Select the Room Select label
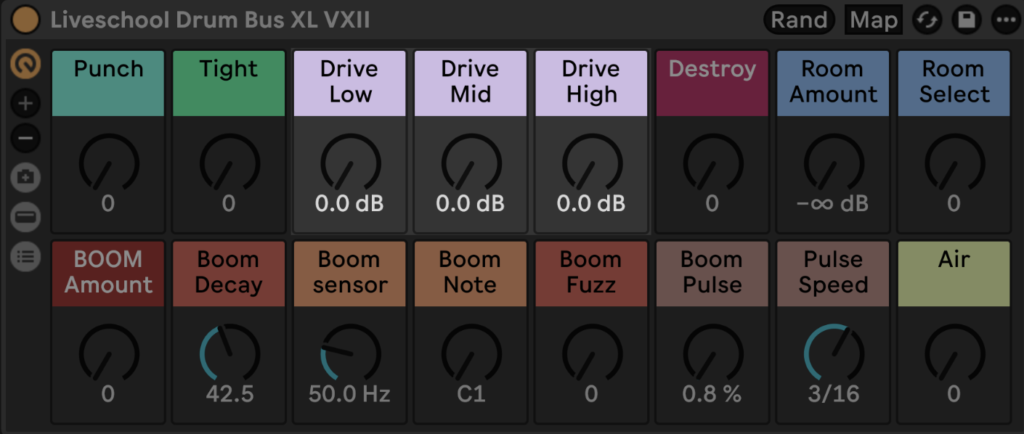 954,84
